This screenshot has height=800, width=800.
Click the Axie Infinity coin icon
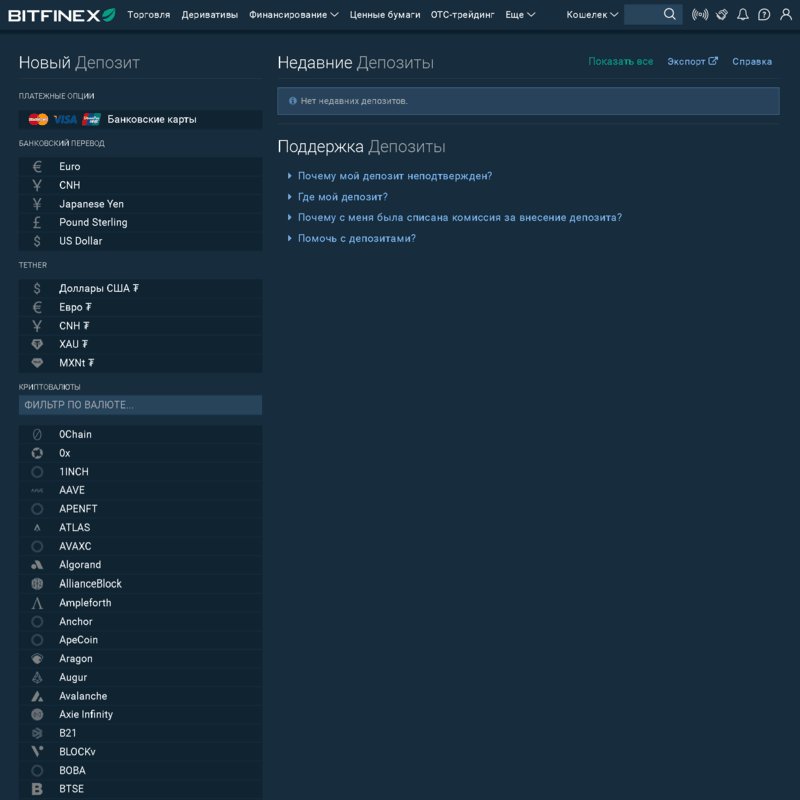(37, 715)
